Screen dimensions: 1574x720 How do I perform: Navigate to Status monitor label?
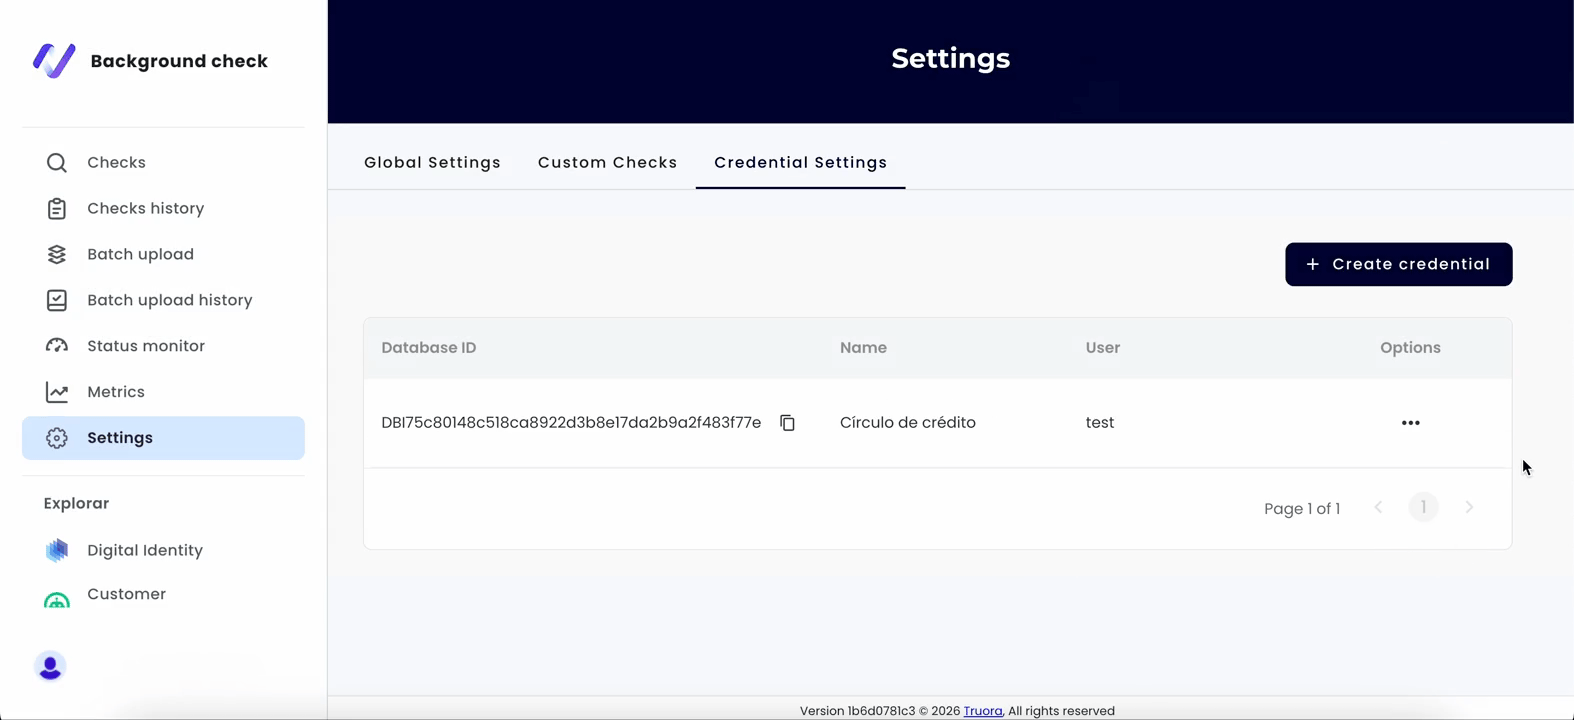pyautogui.click(x=145, y=346)
